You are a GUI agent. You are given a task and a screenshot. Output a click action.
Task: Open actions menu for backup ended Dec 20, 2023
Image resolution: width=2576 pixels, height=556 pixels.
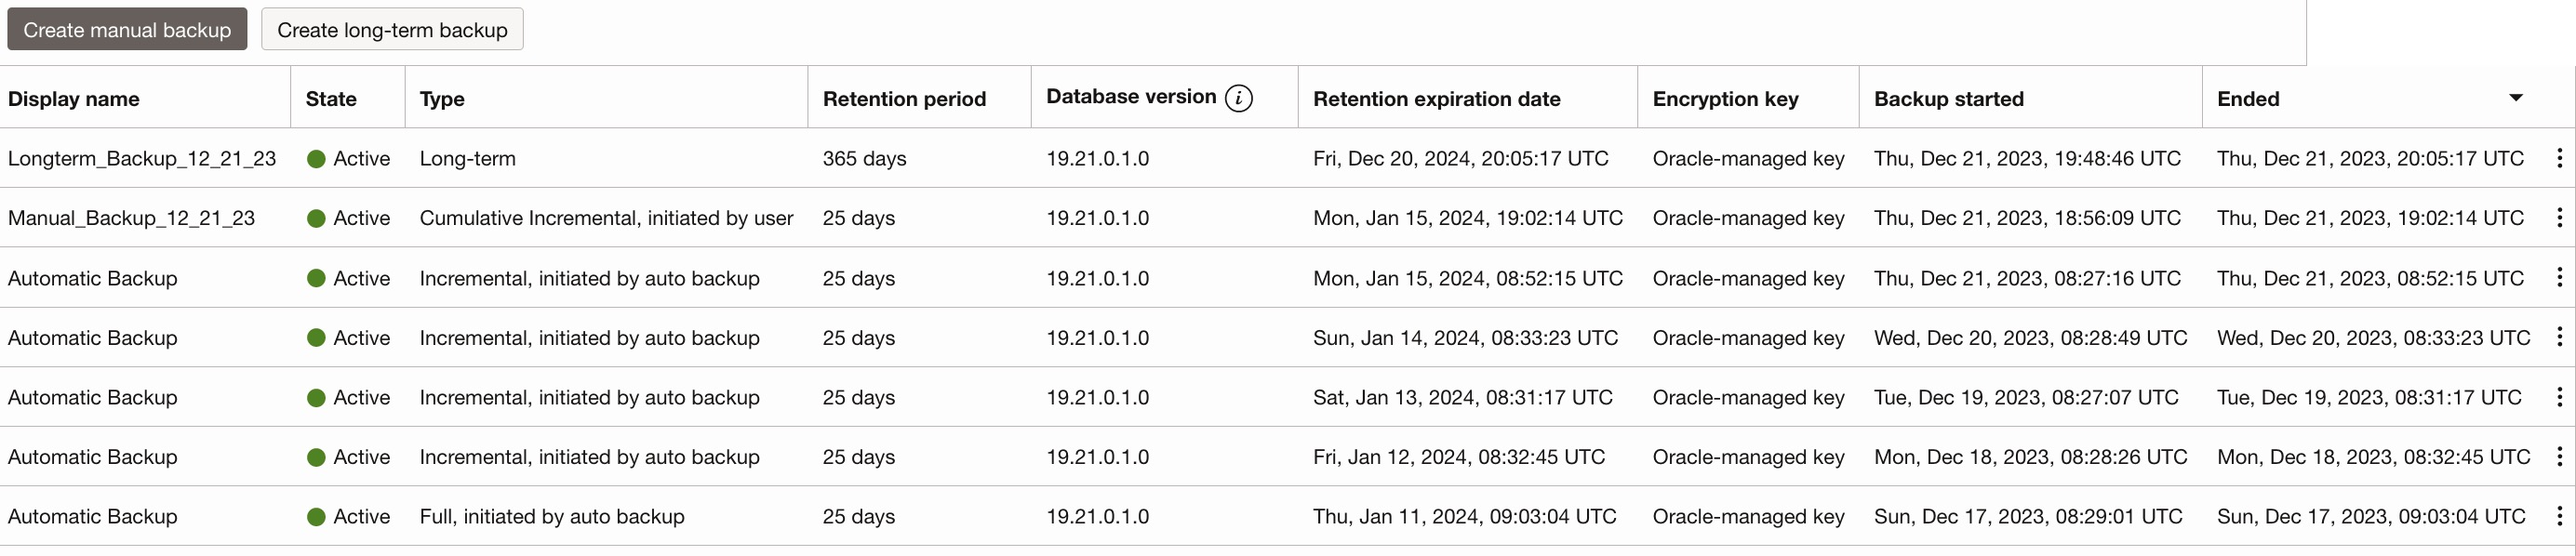(2559, 338)
